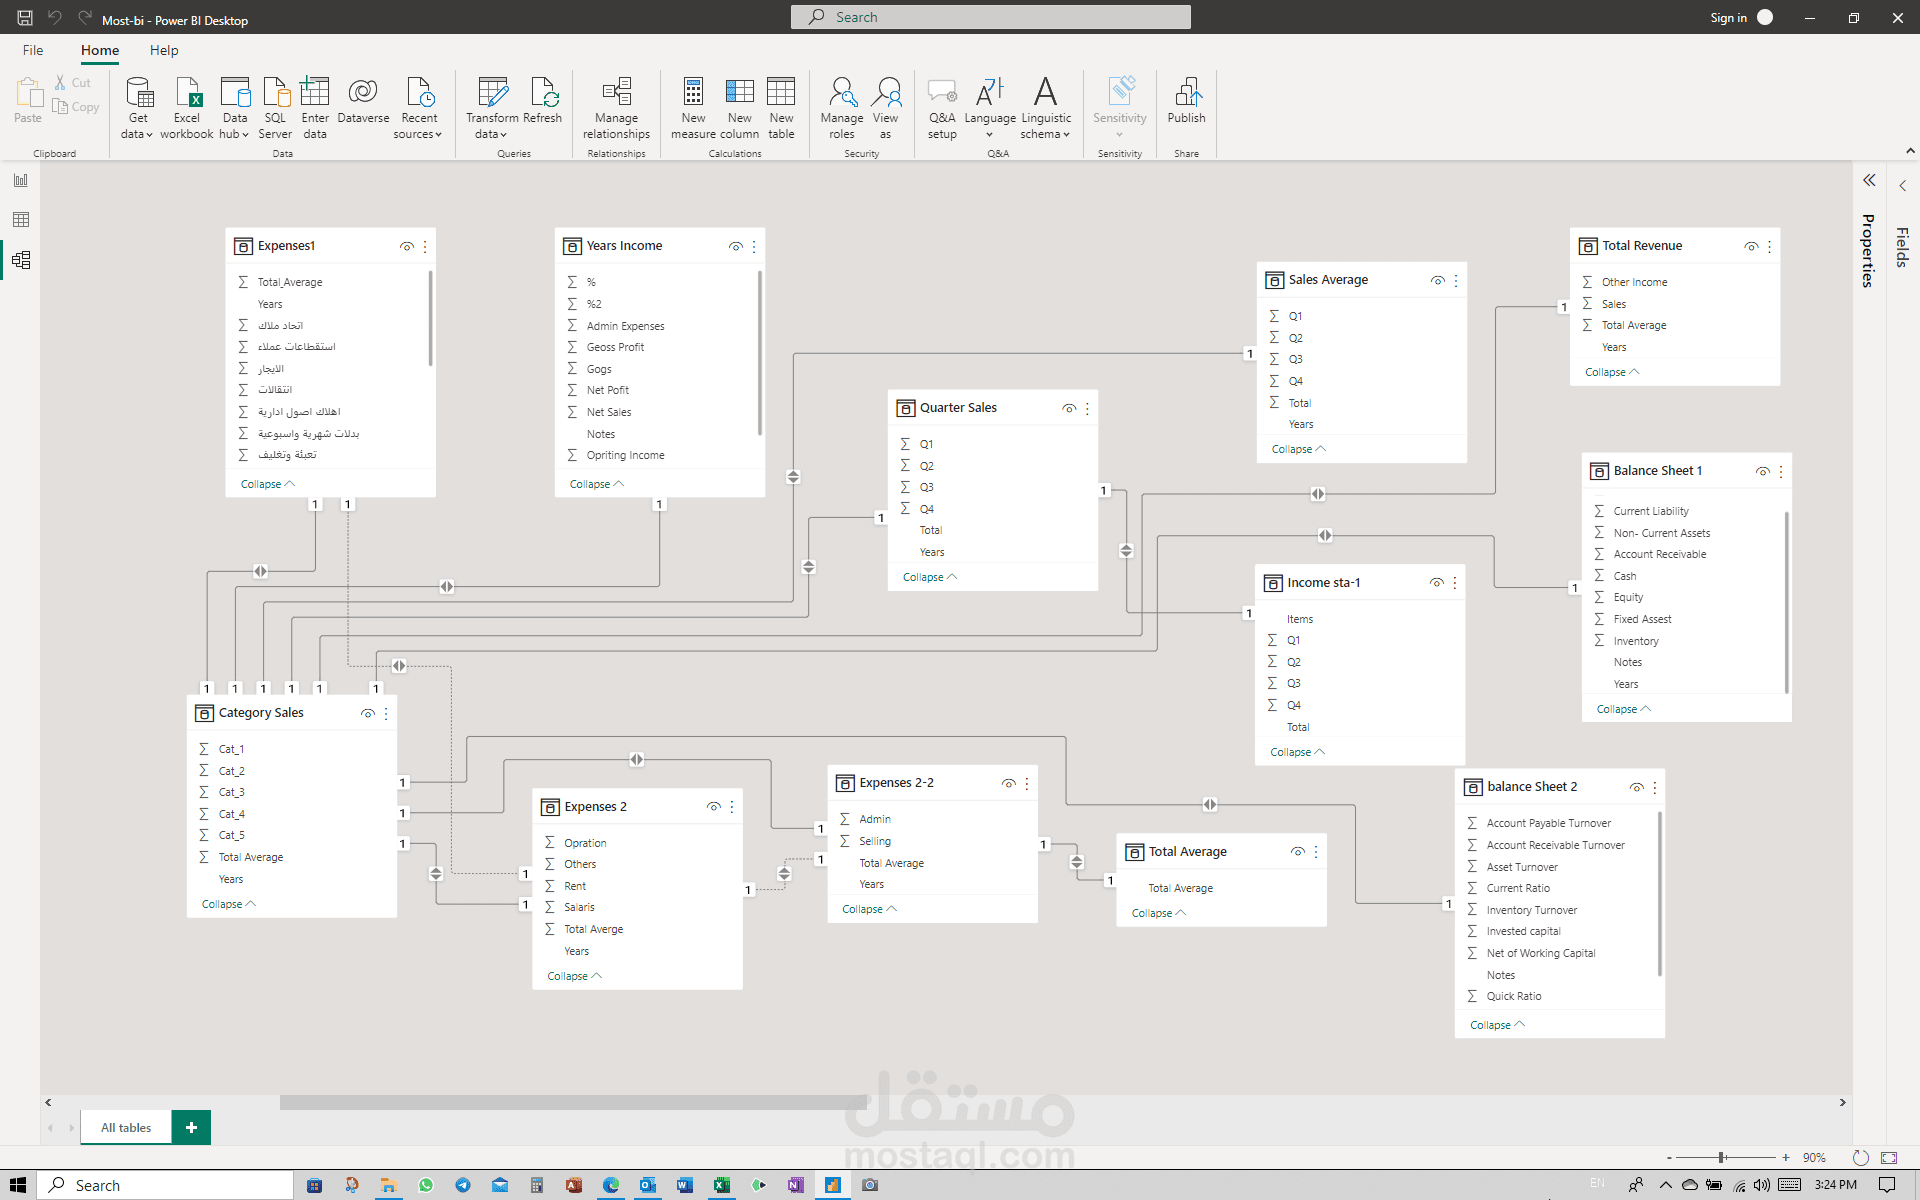
Task: Open the Help ribbon tab
Action: 164,50
